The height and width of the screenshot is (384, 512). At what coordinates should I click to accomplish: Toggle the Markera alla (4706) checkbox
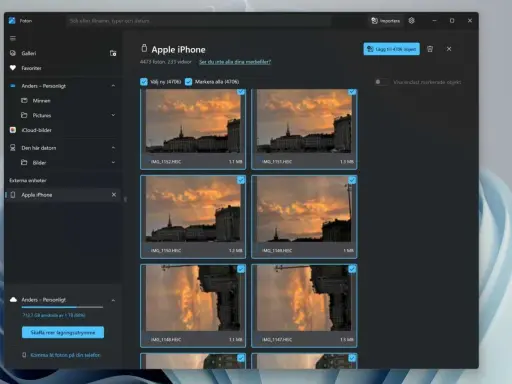click(x=188, y=82)
